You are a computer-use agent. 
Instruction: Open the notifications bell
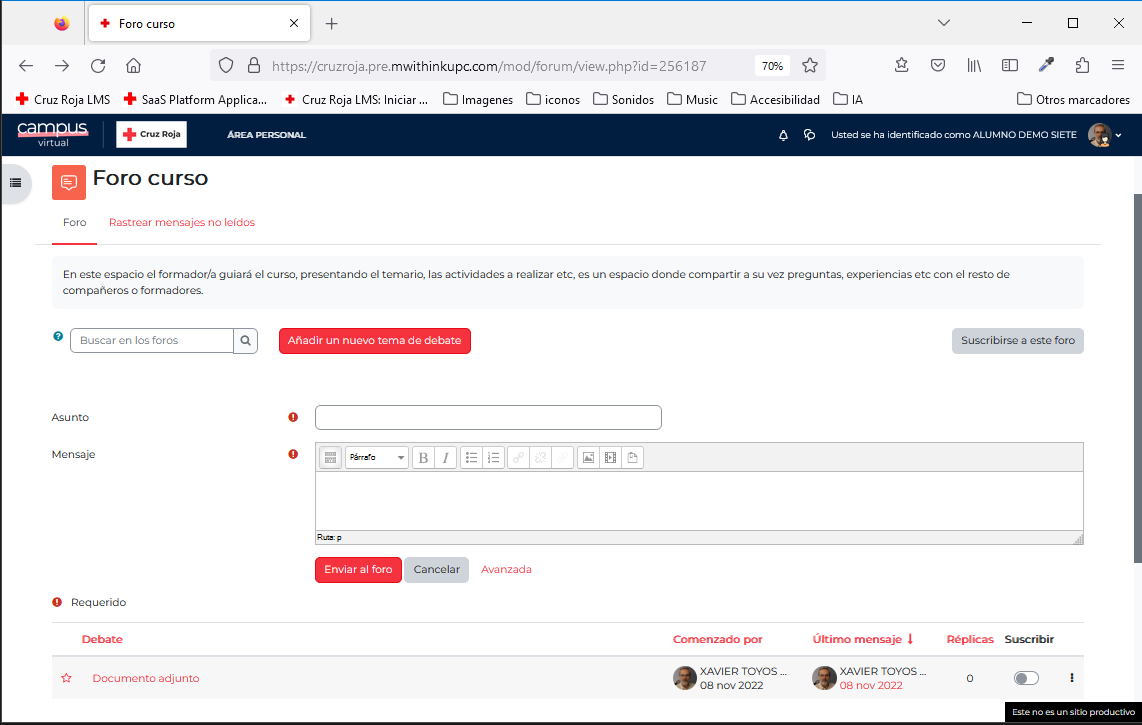click(x=783, y=135)
